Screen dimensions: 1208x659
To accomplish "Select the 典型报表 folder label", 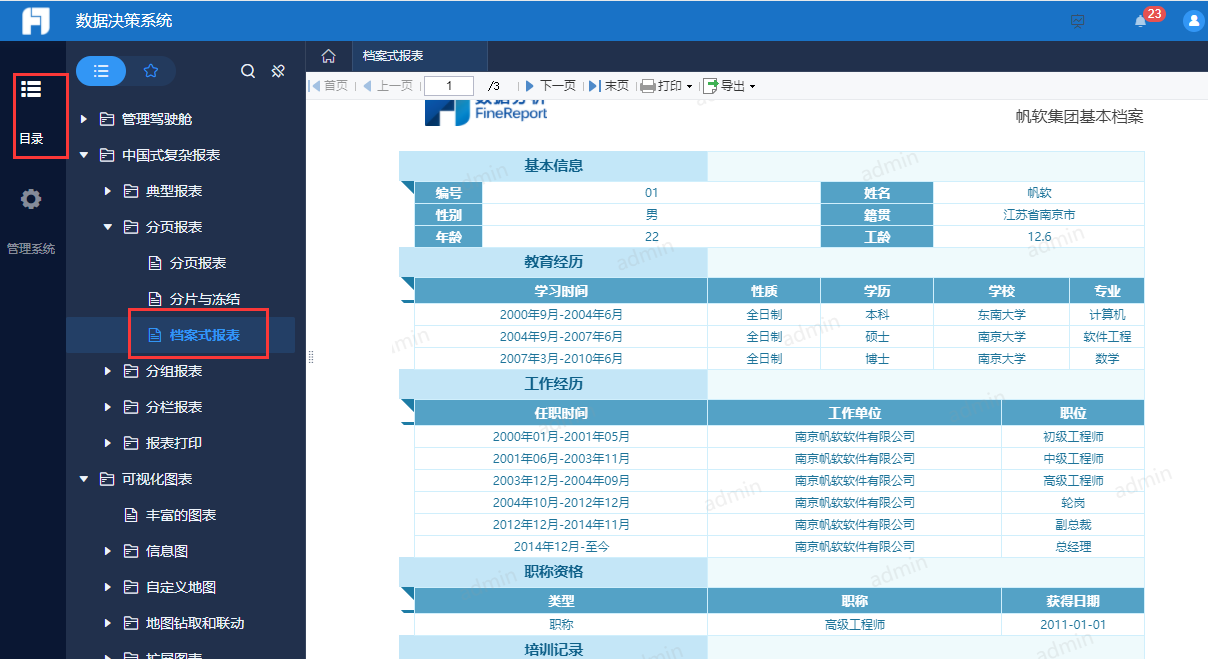I will coord(174,191).
